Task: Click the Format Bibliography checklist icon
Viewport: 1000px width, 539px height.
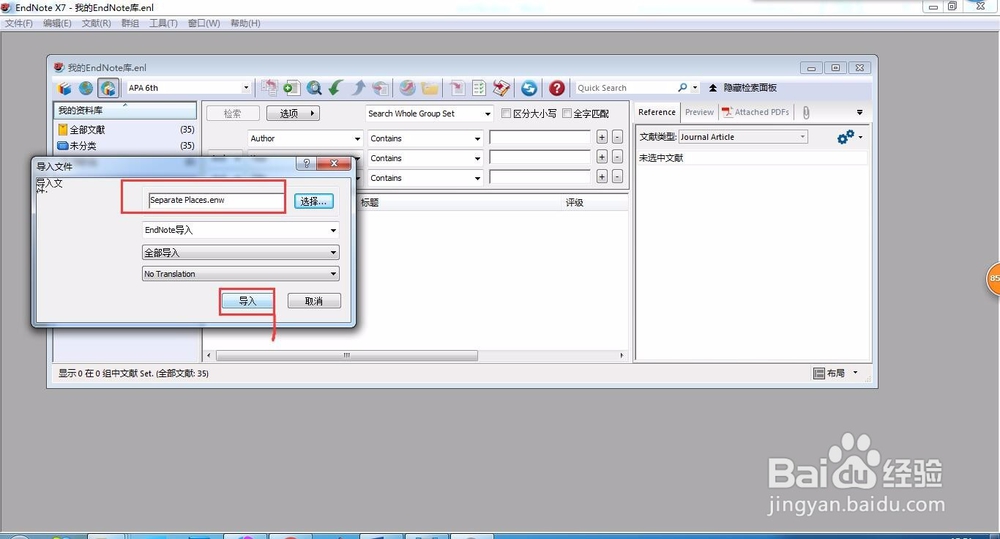Action: [479, 88]
